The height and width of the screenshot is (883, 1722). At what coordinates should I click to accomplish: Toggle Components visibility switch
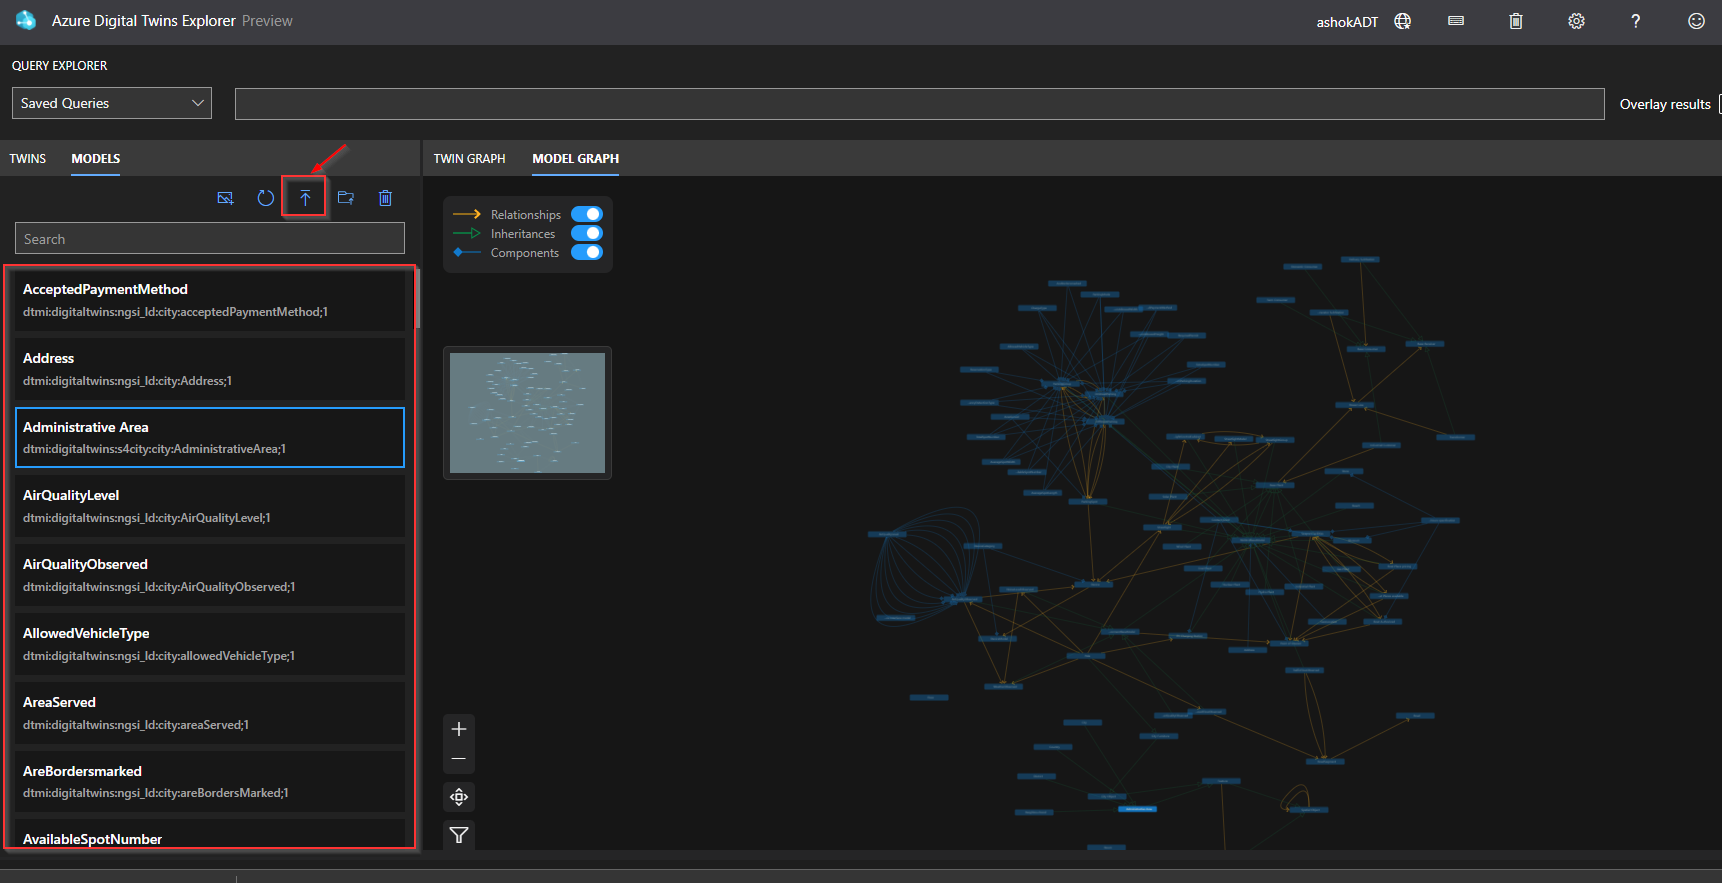pos(587,252)
